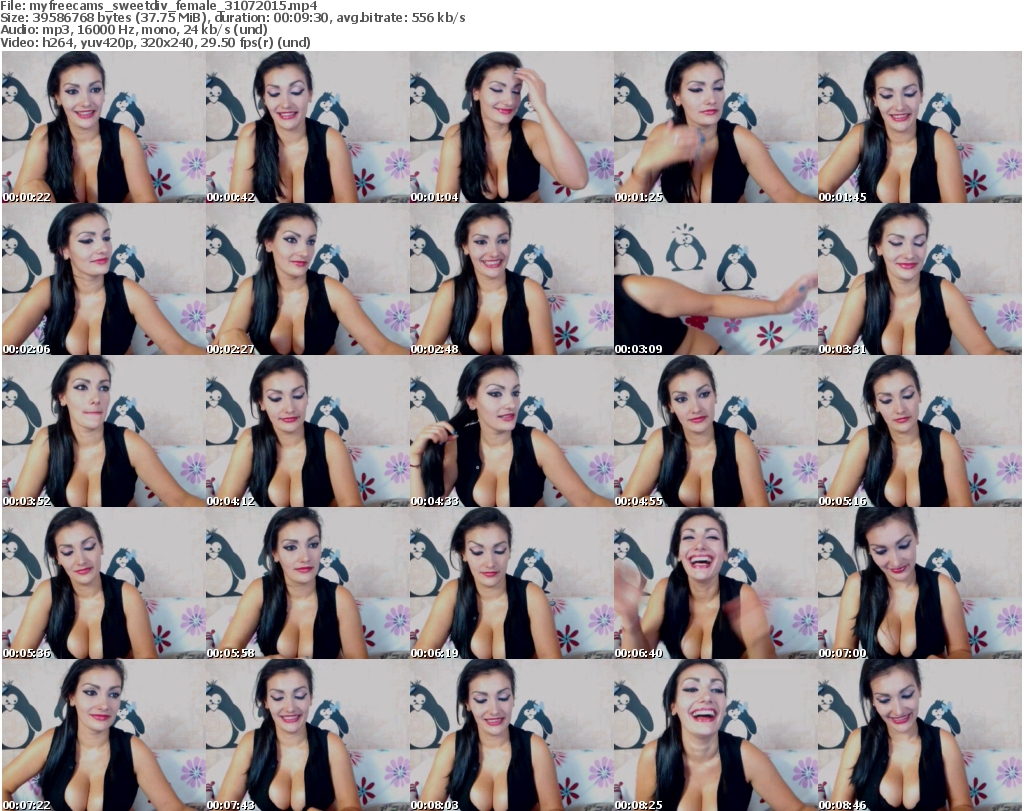Select the thumbnail timestamped 00:01:04
The height and width of the screenshot is (811, 1024).
511,127
